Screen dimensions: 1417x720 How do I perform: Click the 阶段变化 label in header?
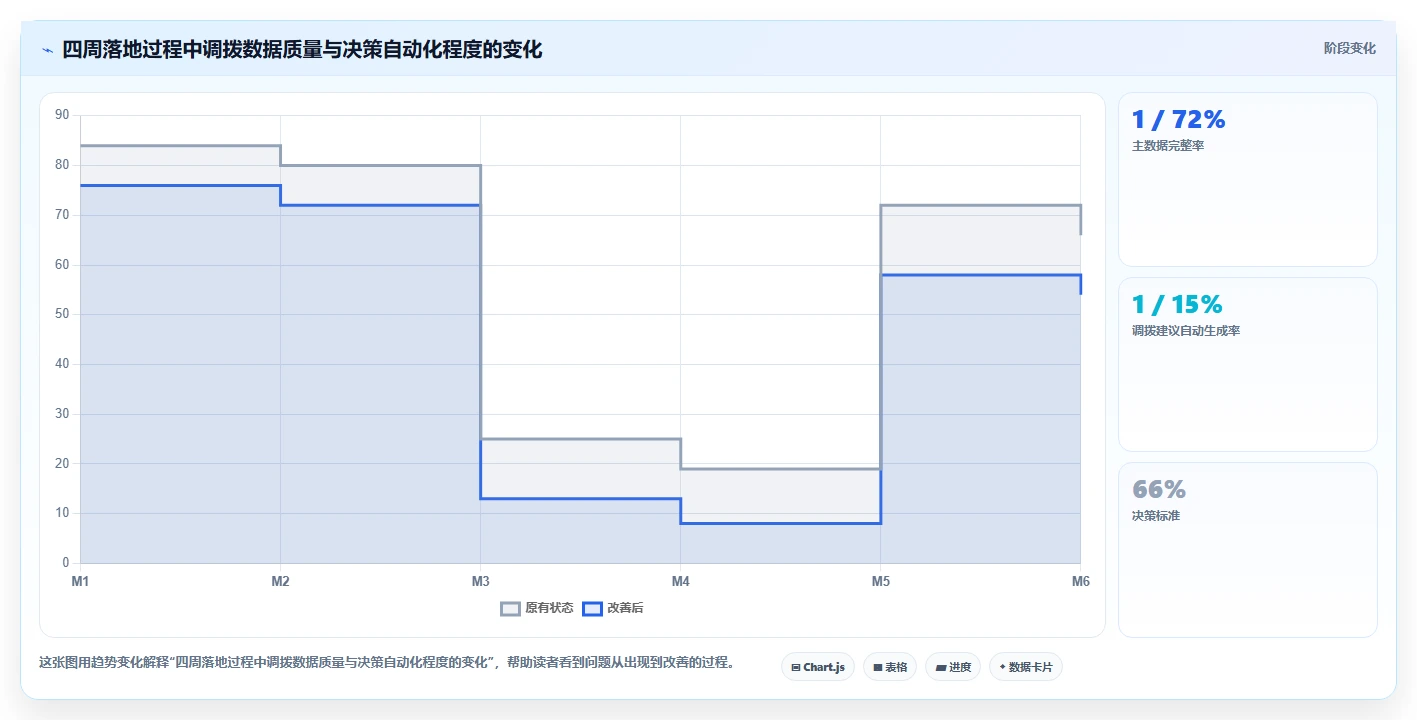1350,49
